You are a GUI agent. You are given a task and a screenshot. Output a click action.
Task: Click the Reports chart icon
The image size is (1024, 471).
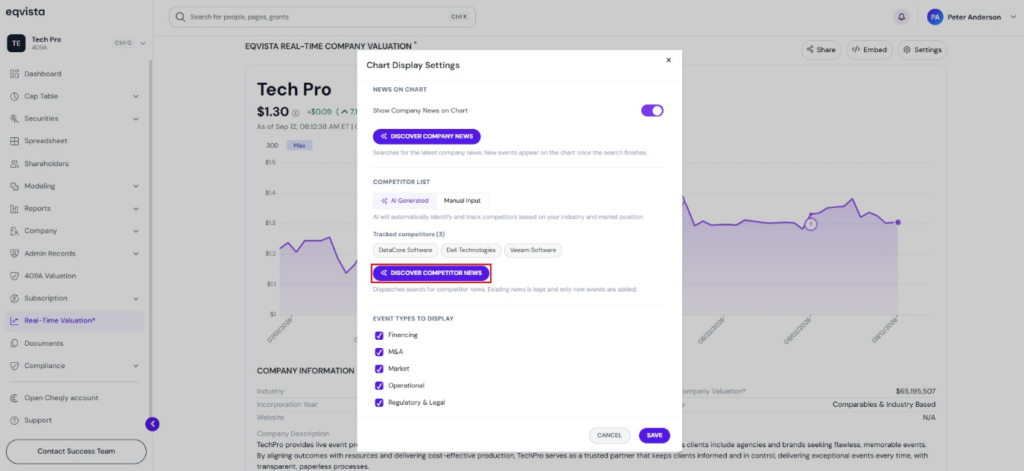click(x=14, y=208)
